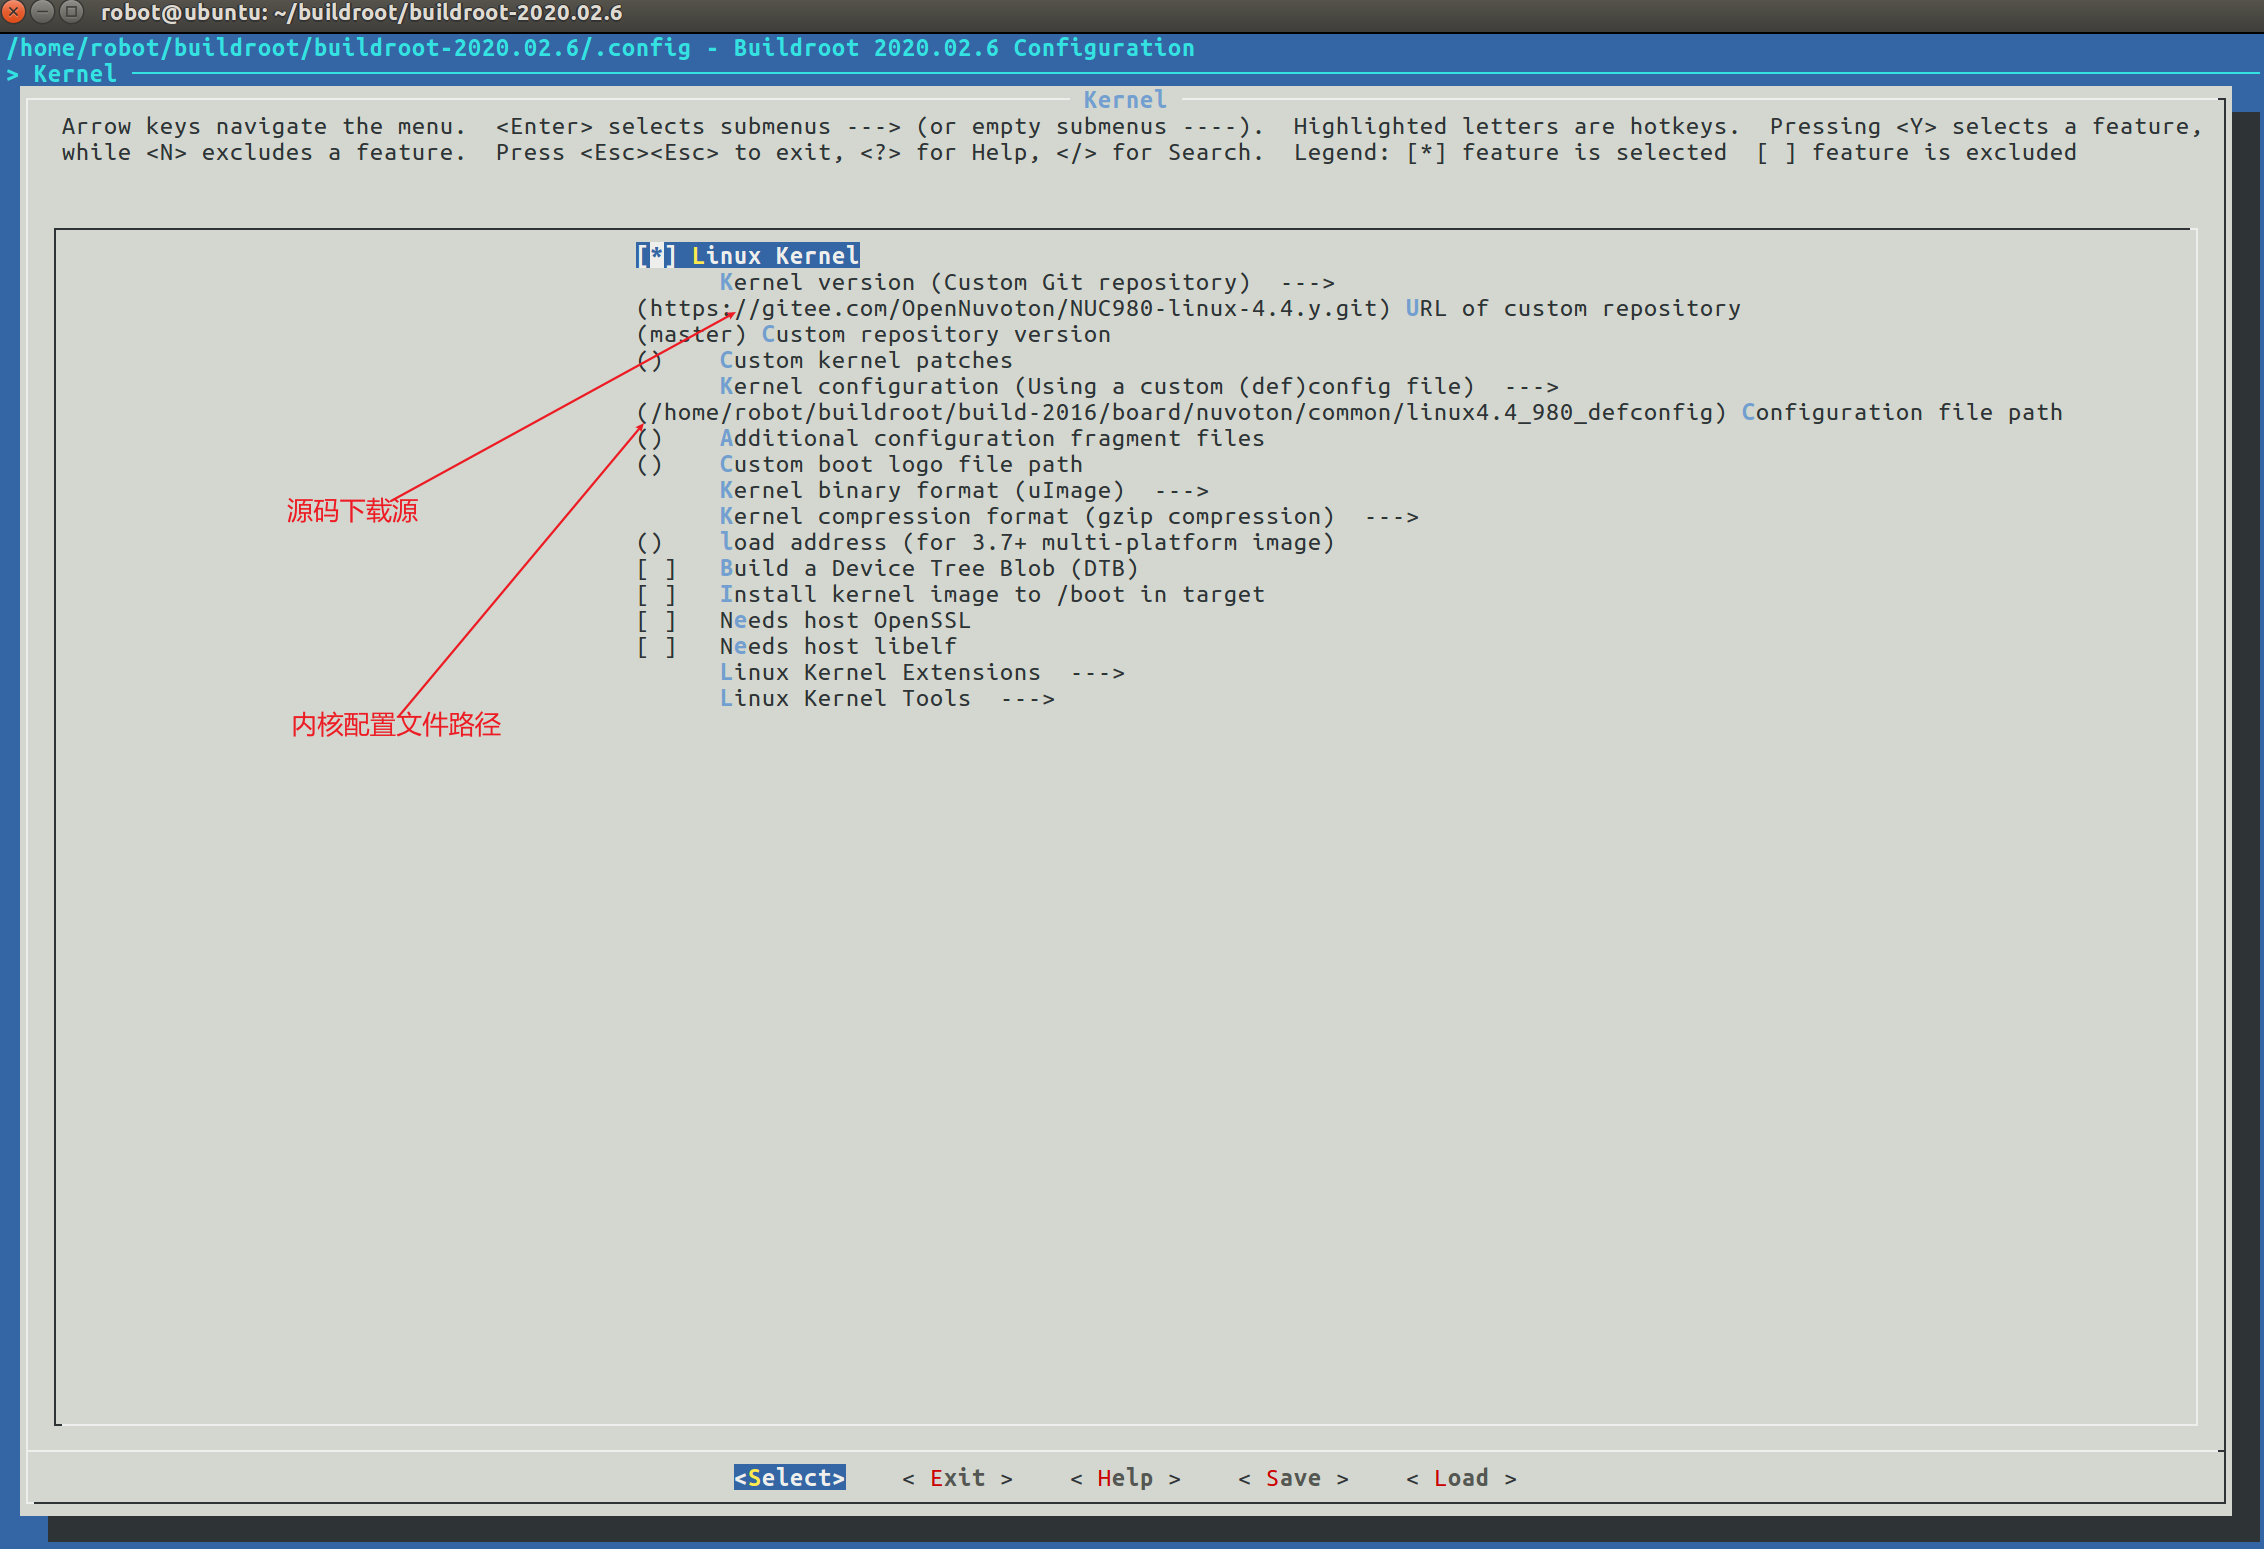Toggle the Linux Kernel checkbox
Image resolution: width=2264 pixels, height=1549 pixels.
point(655,256)
